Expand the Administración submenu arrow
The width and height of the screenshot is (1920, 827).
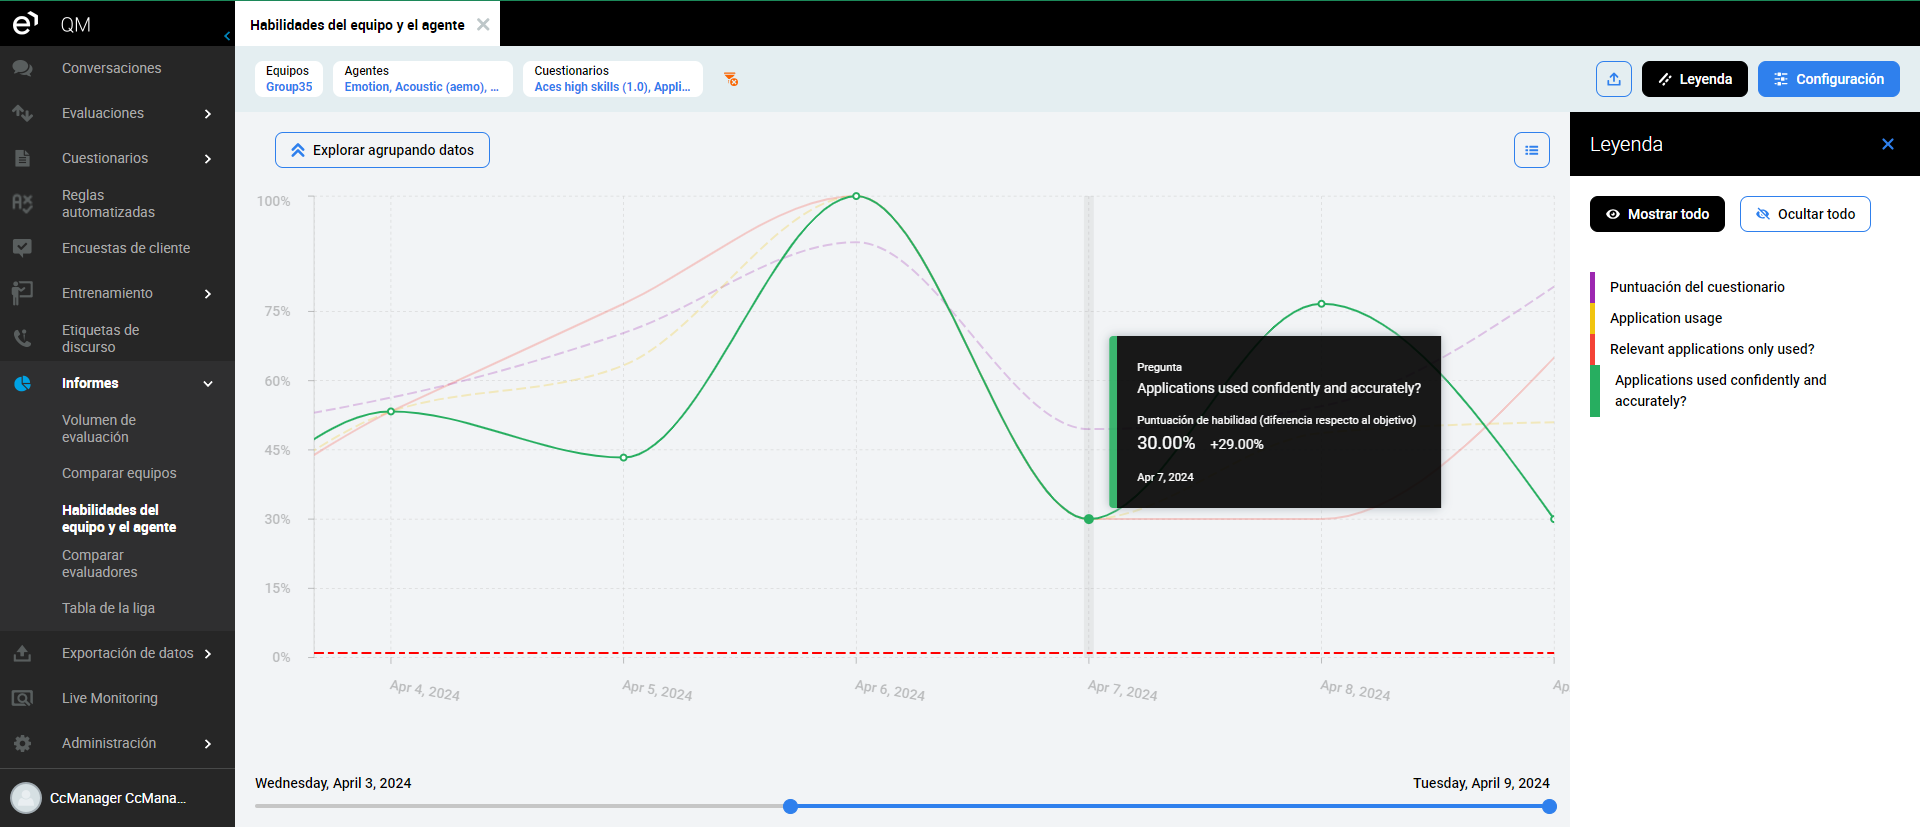208,744
